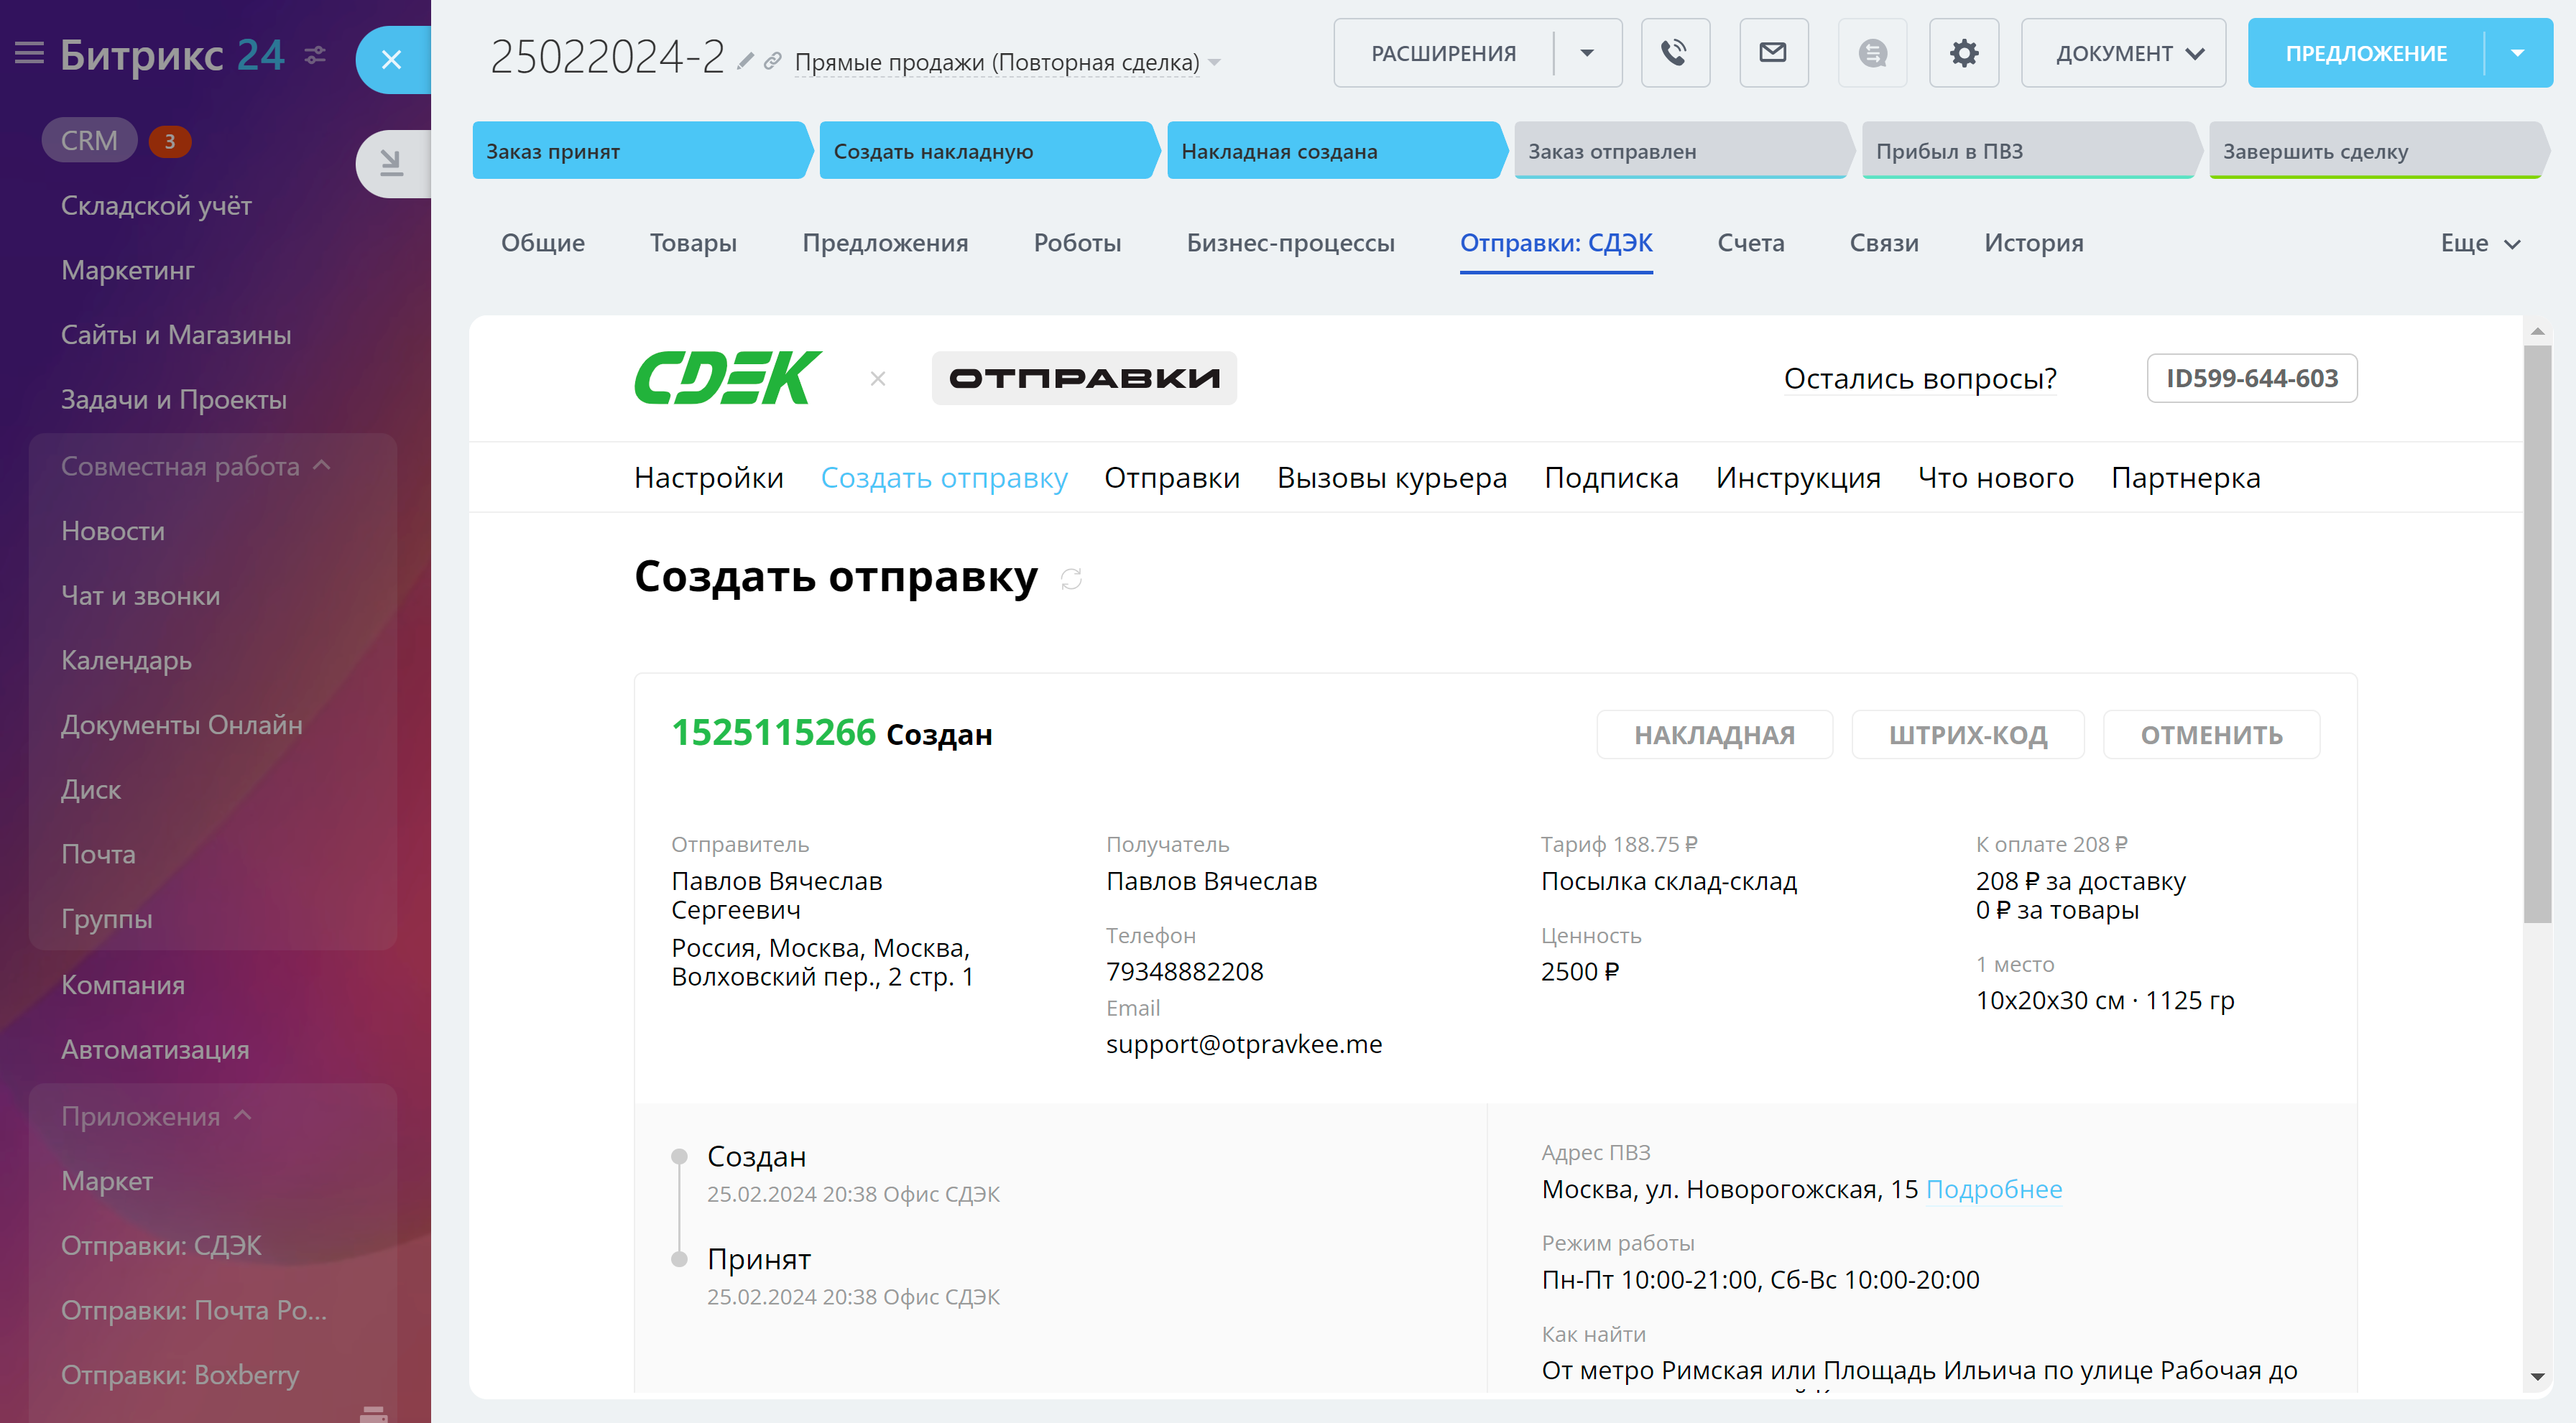The height and width of the screenshot is (1423, 2576).
Task: Expand ПРЕДЛОЖЕНИЕ button dropdown arrow
Action: pos(2518,53)
